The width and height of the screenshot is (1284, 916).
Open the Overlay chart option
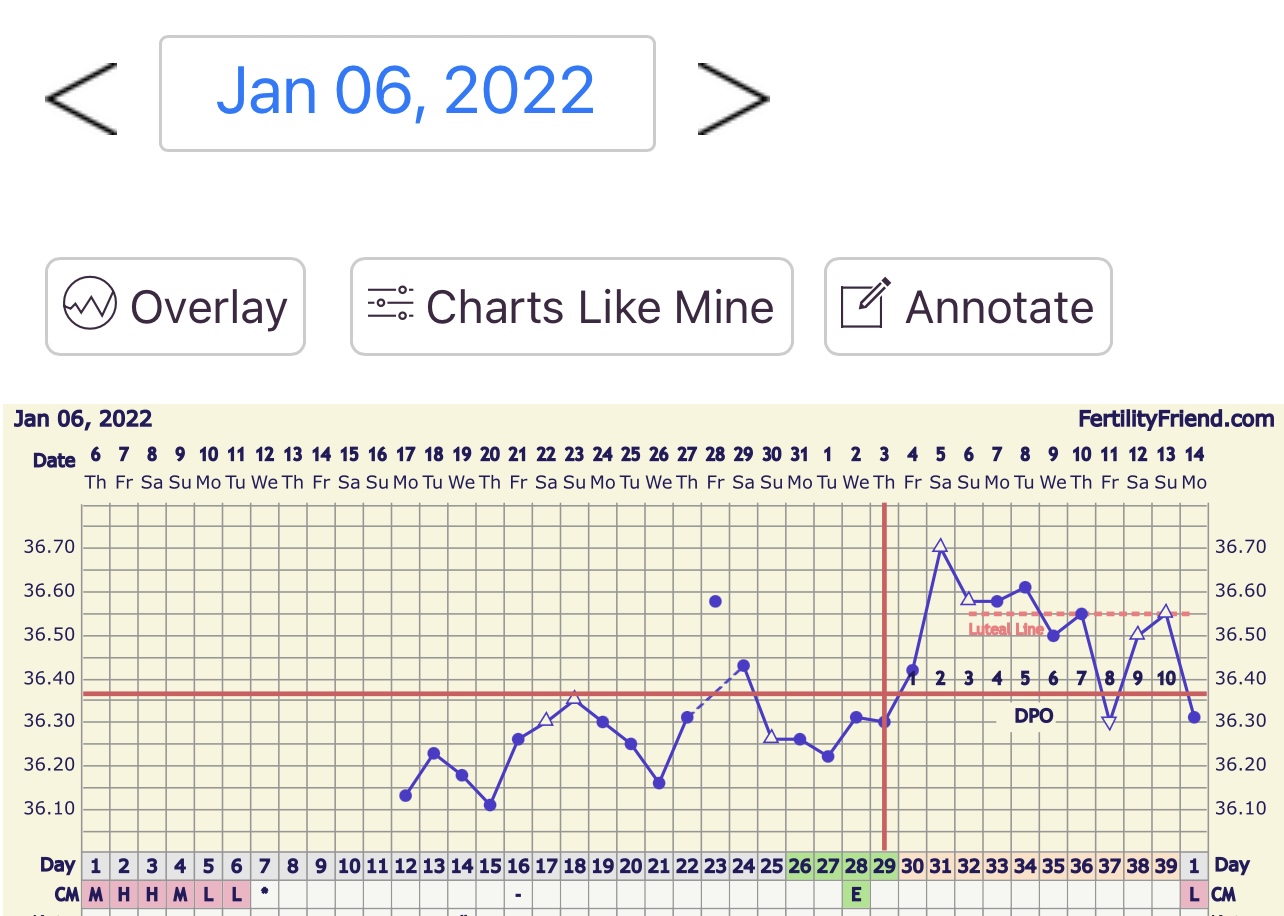[x=175, y=306]
